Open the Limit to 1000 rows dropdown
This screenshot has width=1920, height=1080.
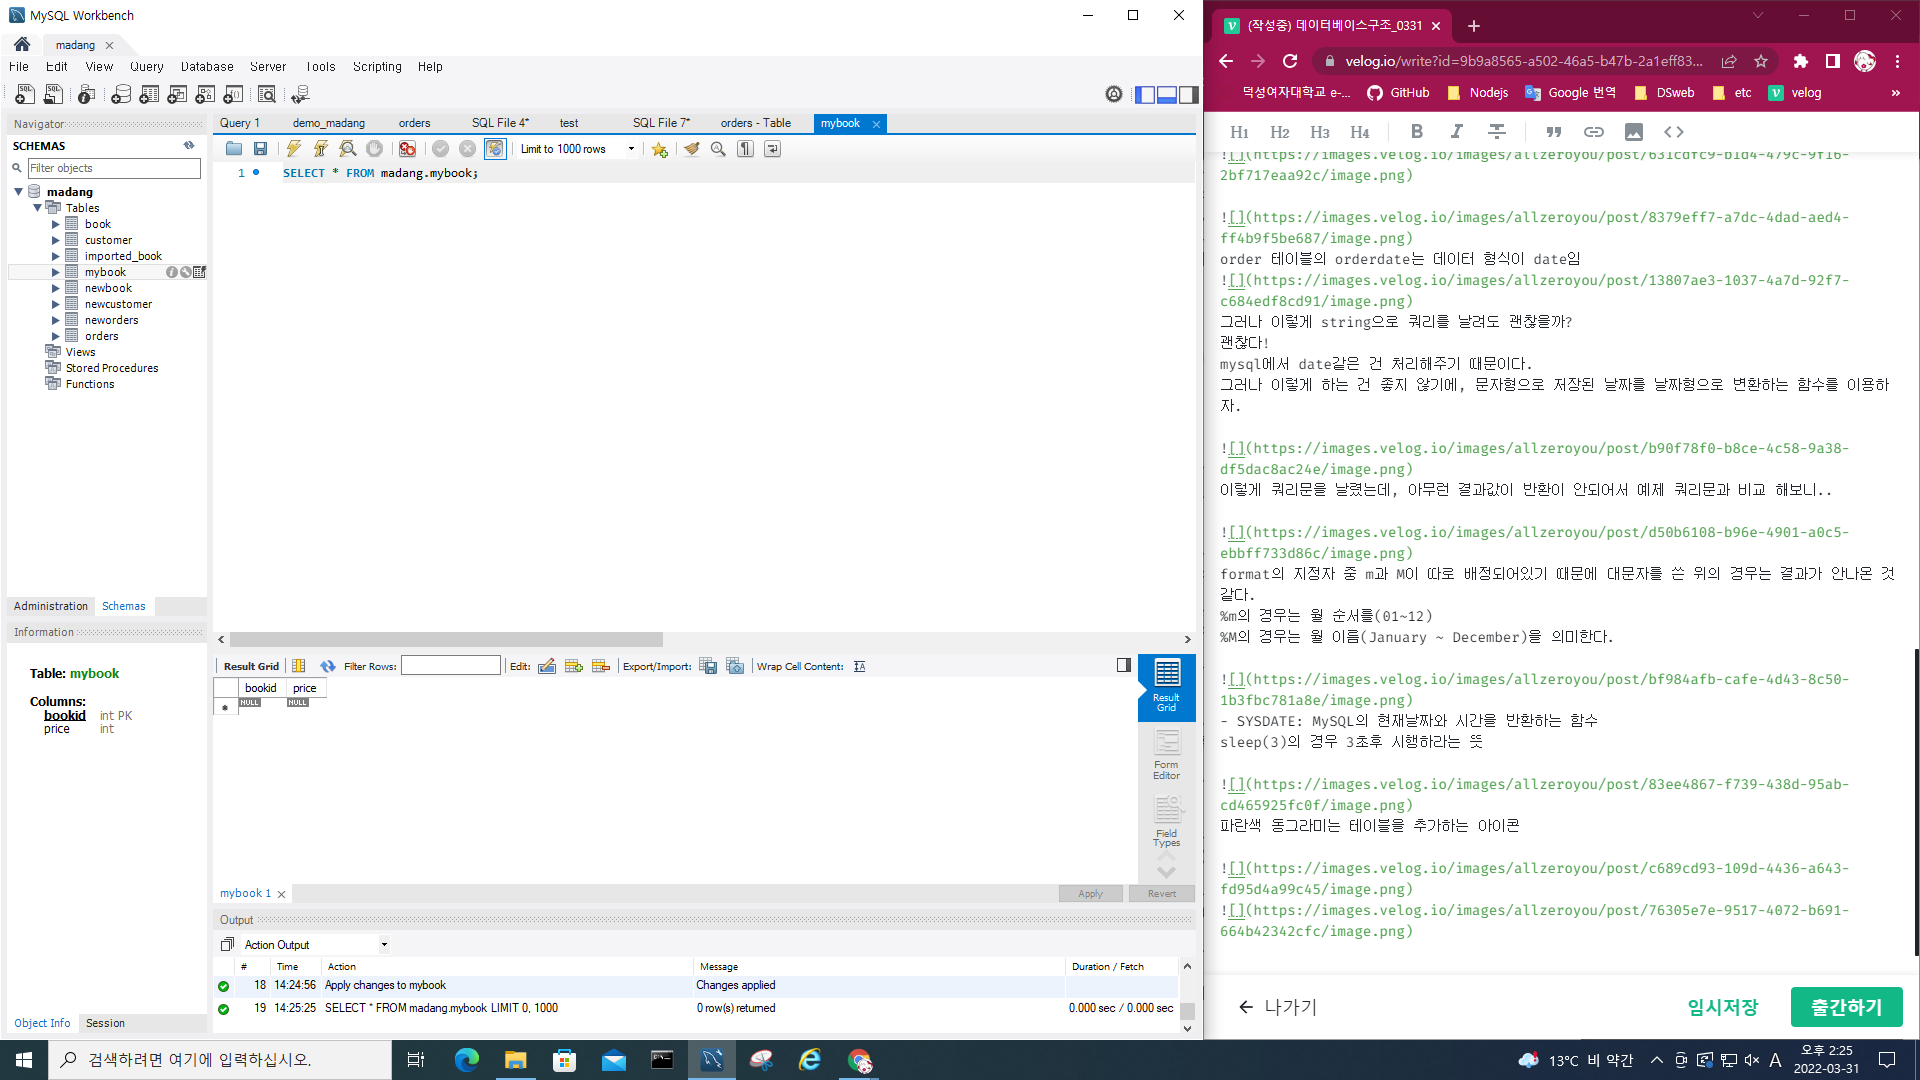(x=631, y=149)
